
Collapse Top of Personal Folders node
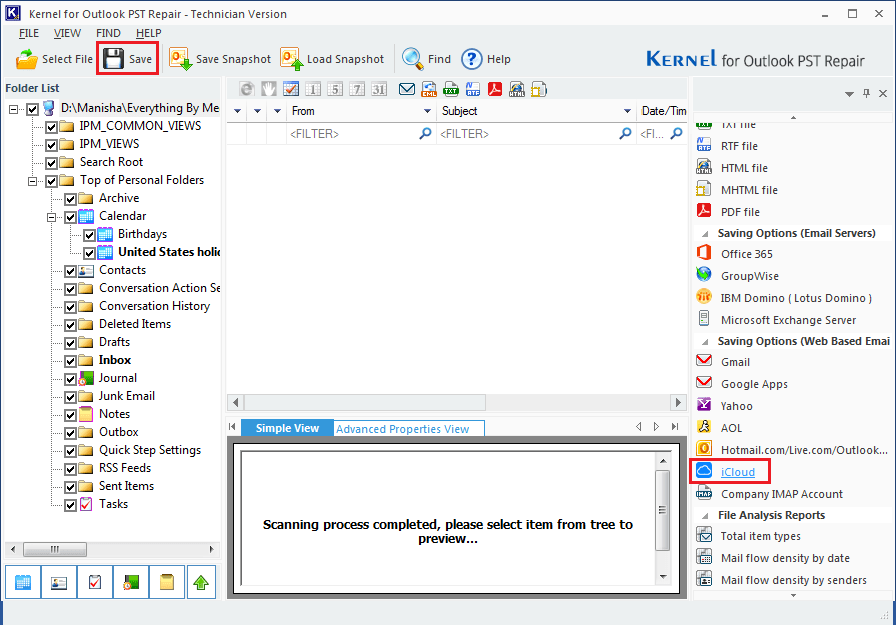coord(33,181)
